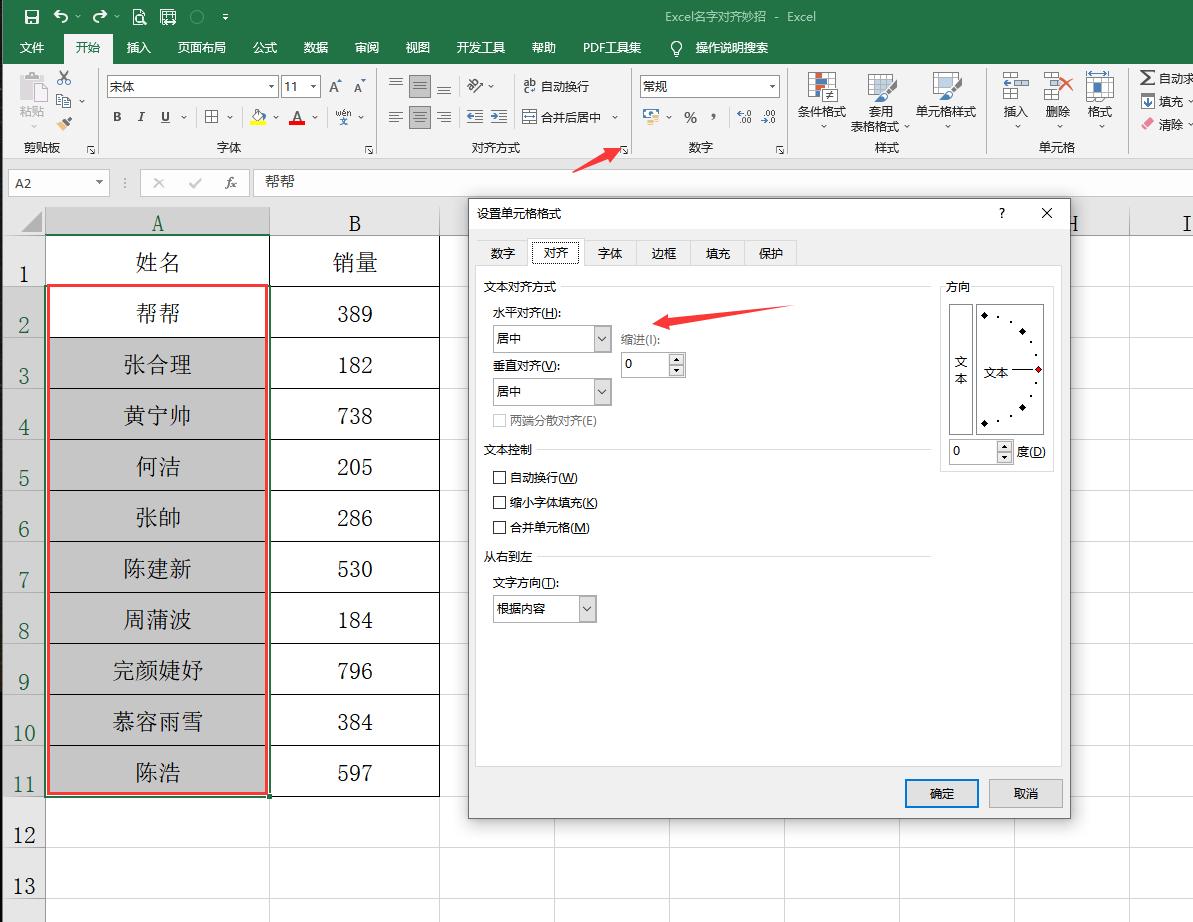Click the help question mark in the dialog
This screenshot has height=922, width=1193.
(x=1002, y=214)
